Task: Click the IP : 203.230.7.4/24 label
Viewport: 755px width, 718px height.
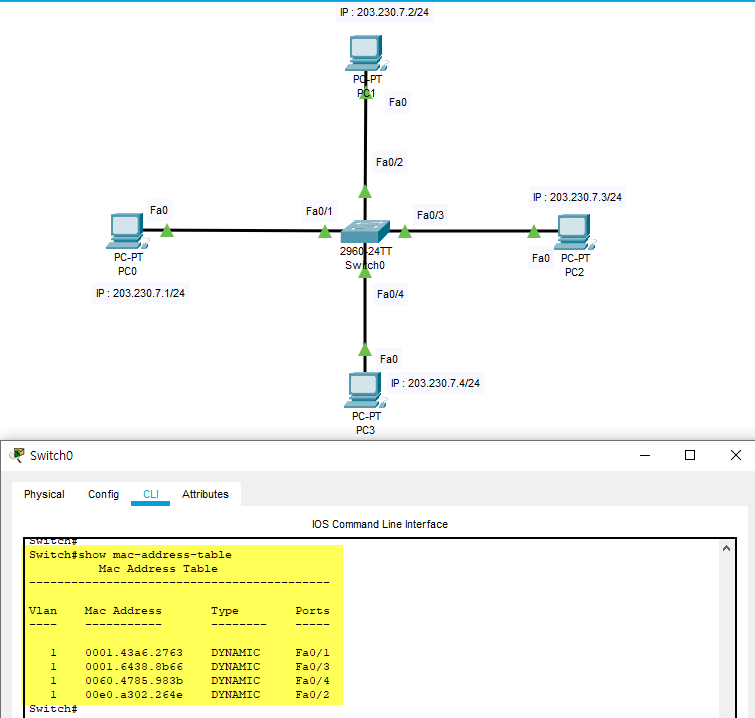Action: point(435,383)
